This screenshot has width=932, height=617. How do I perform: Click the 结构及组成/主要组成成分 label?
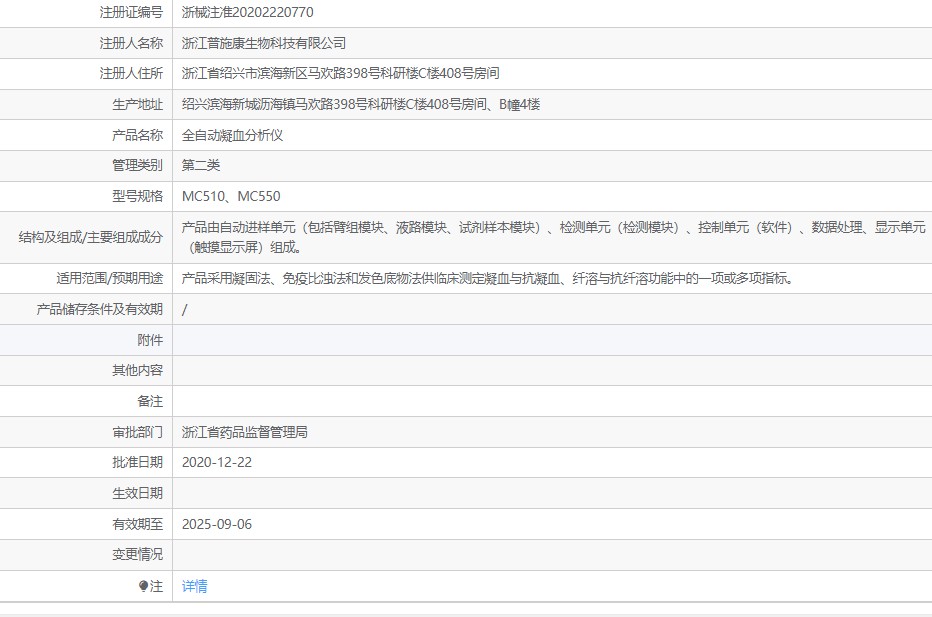(x=91, y=237)
